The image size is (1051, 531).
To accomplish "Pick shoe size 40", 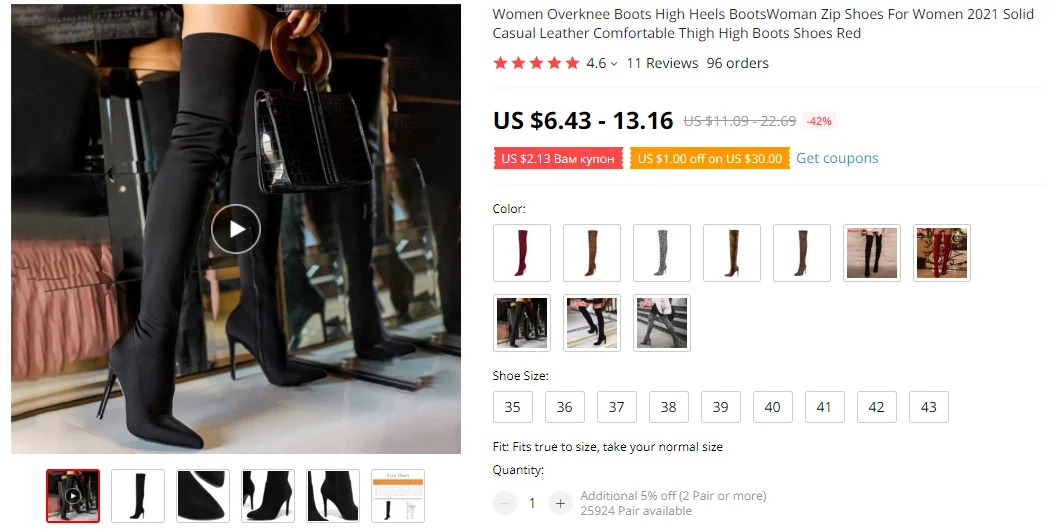I will tap(772, 407).
